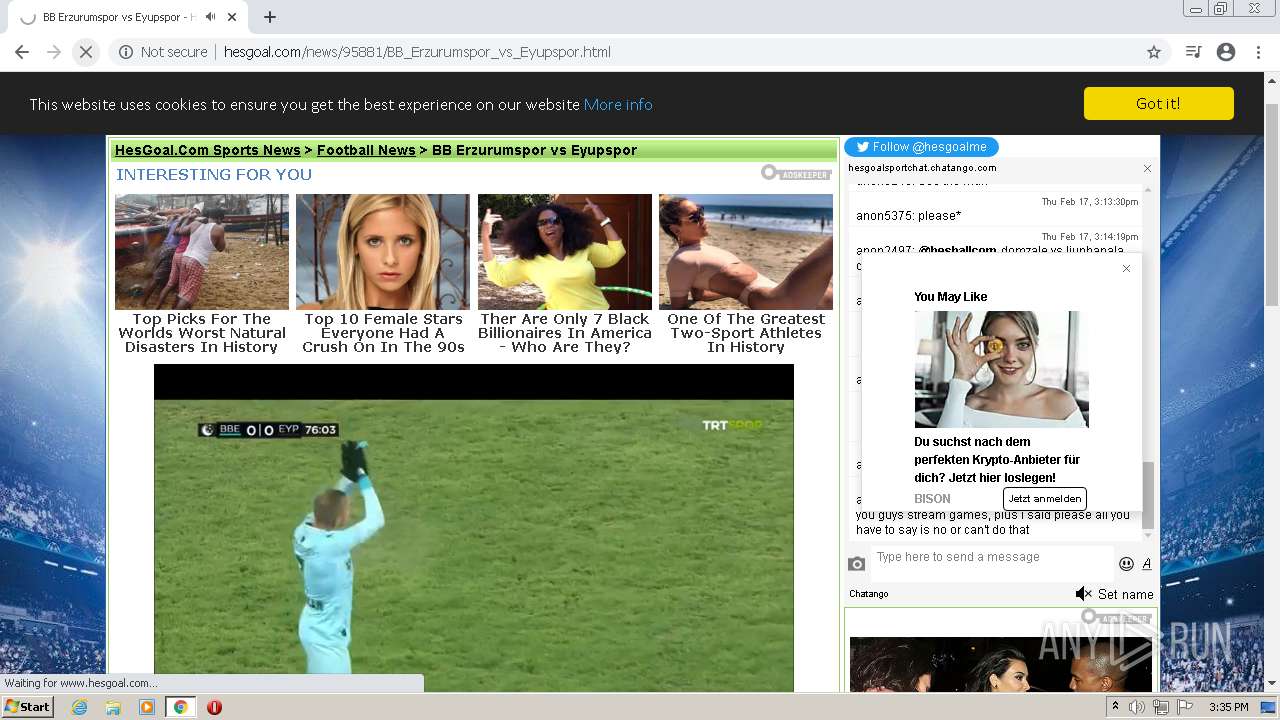Screen dimensions: 1280x720
Task: Click page vertical scrollbar thumb
Action: [1272, 204]
